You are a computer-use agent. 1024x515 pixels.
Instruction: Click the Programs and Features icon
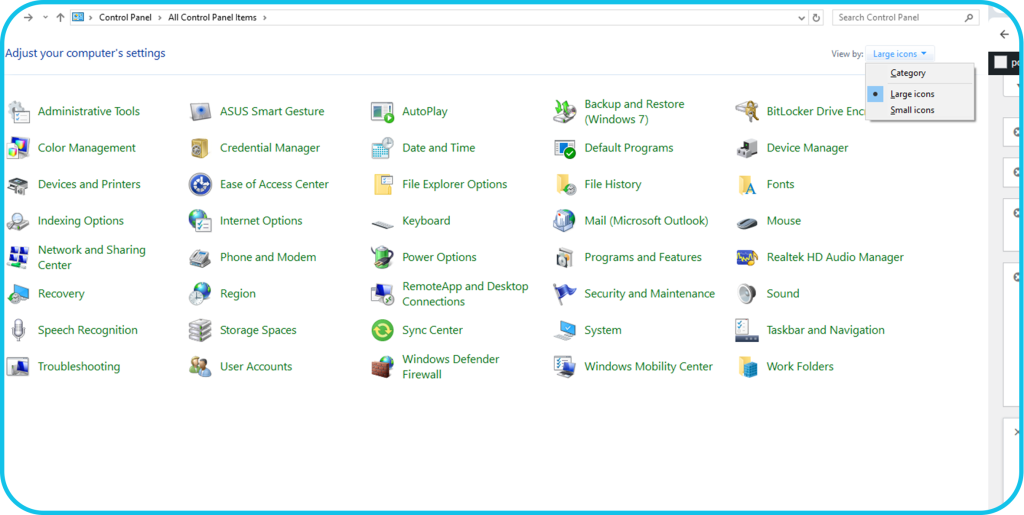(x=564, y=257)
